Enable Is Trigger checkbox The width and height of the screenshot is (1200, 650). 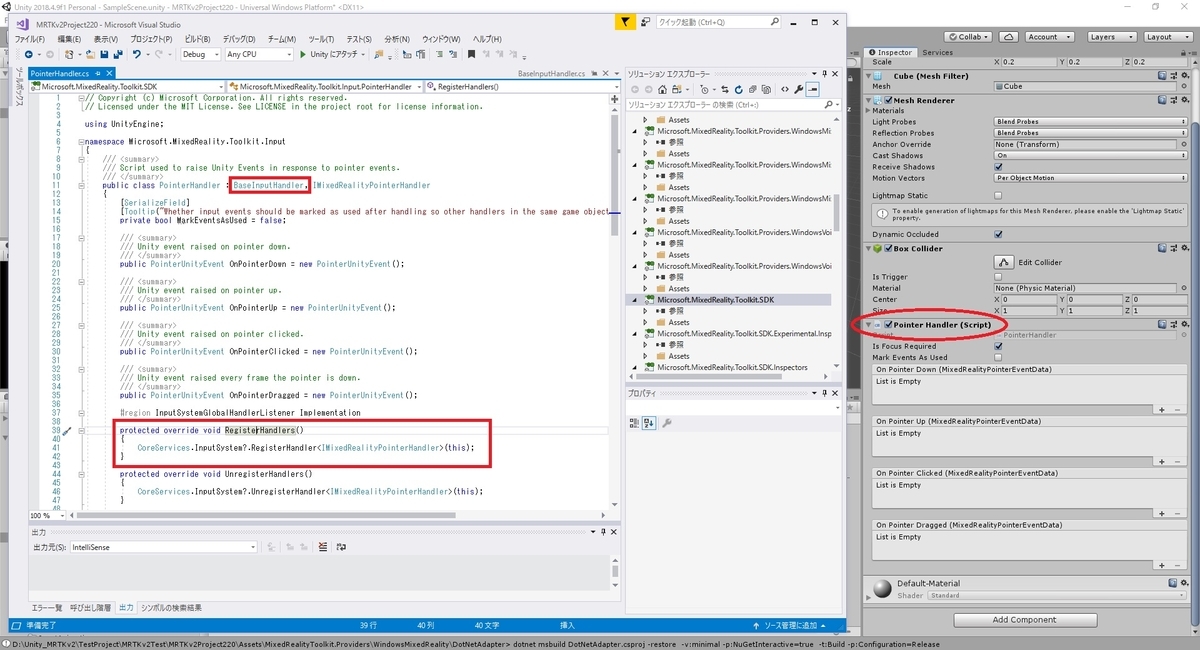click(x=998, y=277)
